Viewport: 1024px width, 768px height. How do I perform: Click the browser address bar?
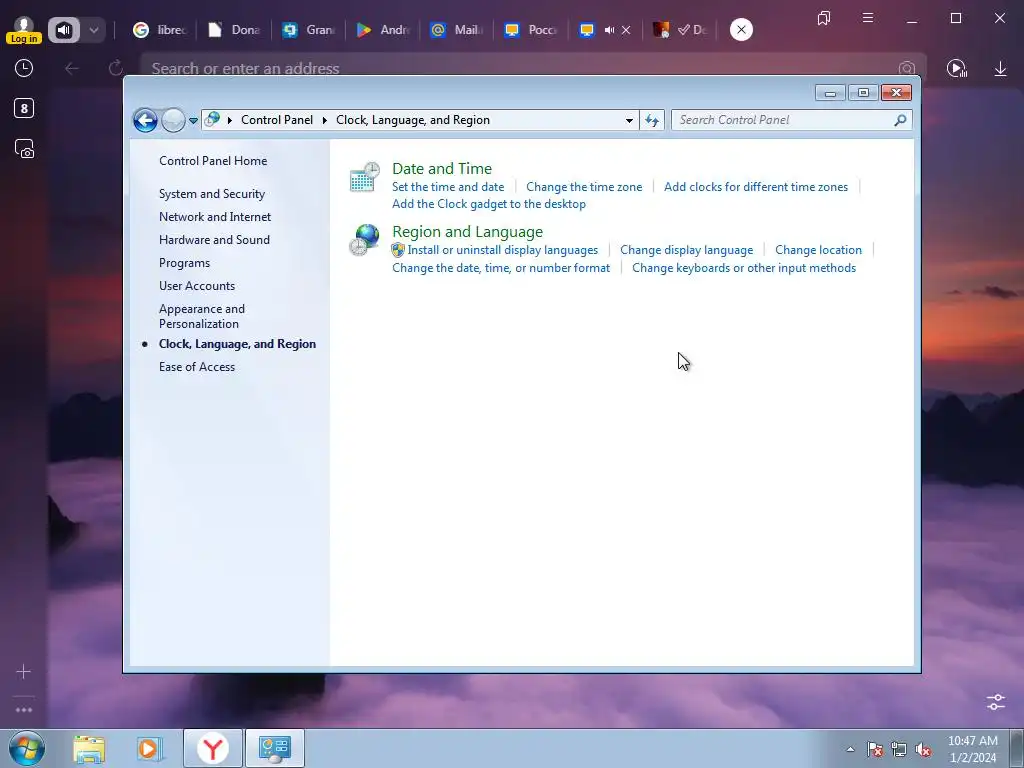coord(522,68)
